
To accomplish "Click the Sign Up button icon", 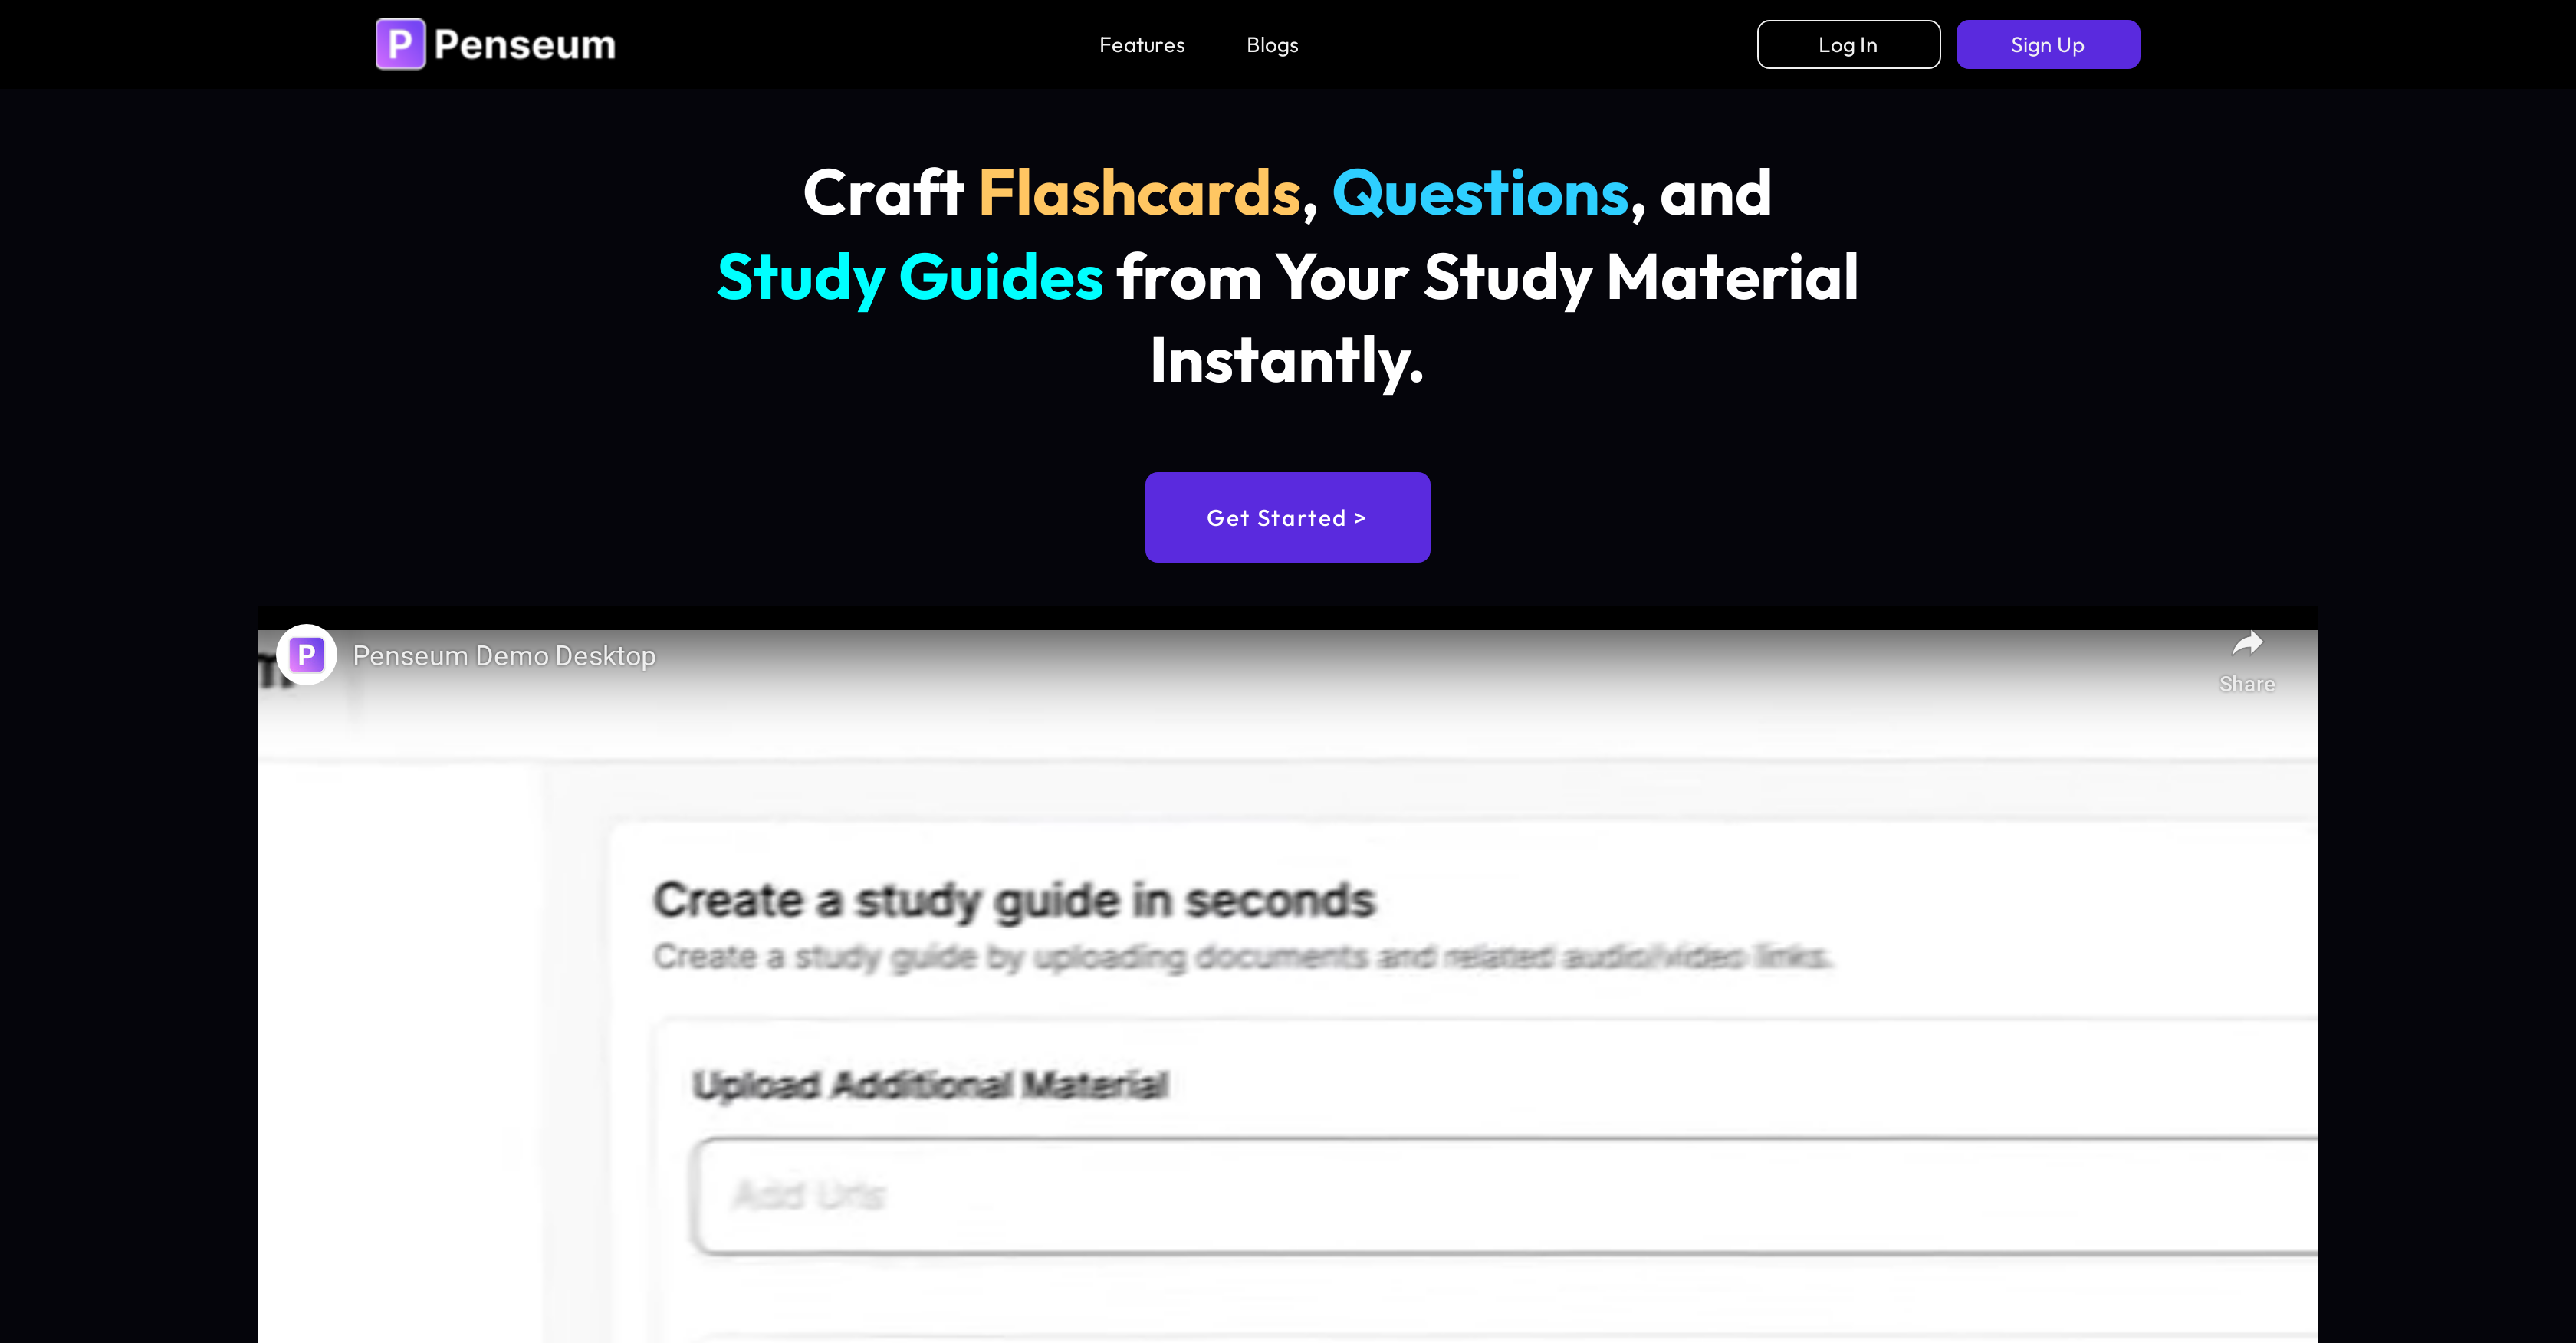I will (2046, 44).
